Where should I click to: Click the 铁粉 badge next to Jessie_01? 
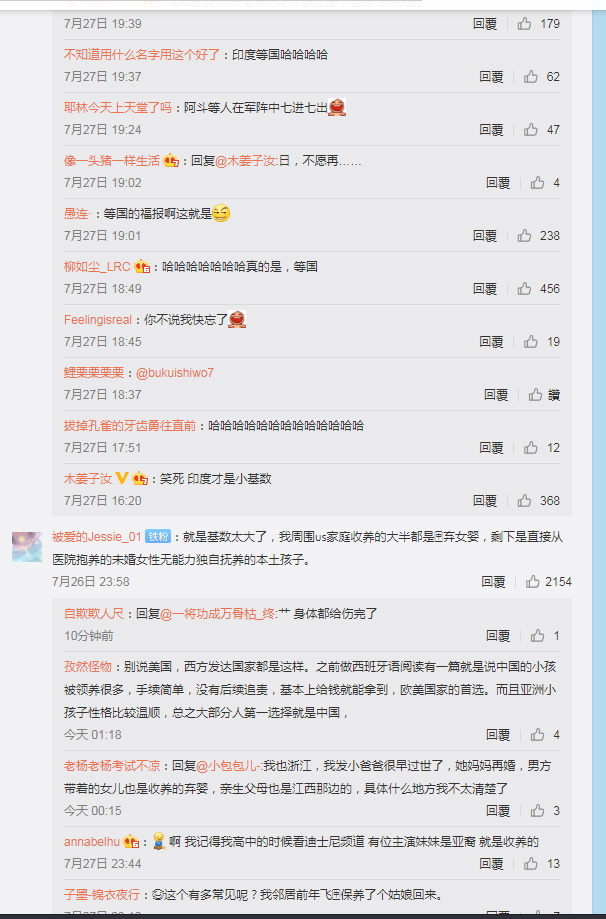[158, 536]
